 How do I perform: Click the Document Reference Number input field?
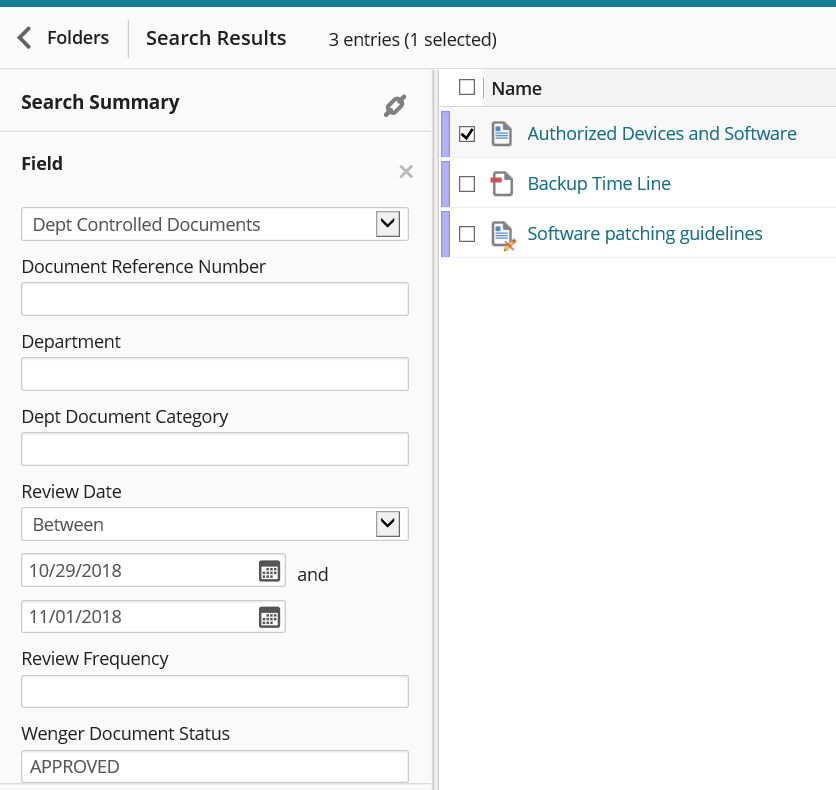[215, 299]
